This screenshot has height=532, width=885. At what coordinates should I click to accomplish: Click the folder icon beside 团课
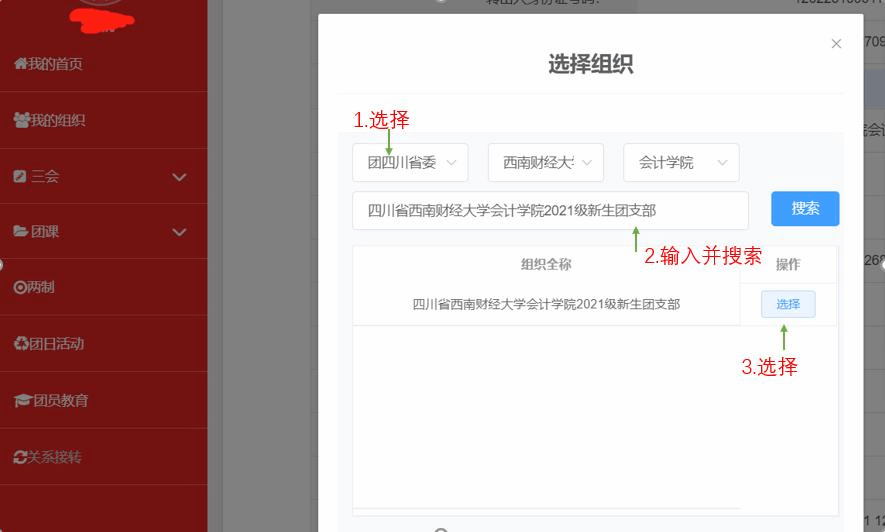click(x=20, y=232)
